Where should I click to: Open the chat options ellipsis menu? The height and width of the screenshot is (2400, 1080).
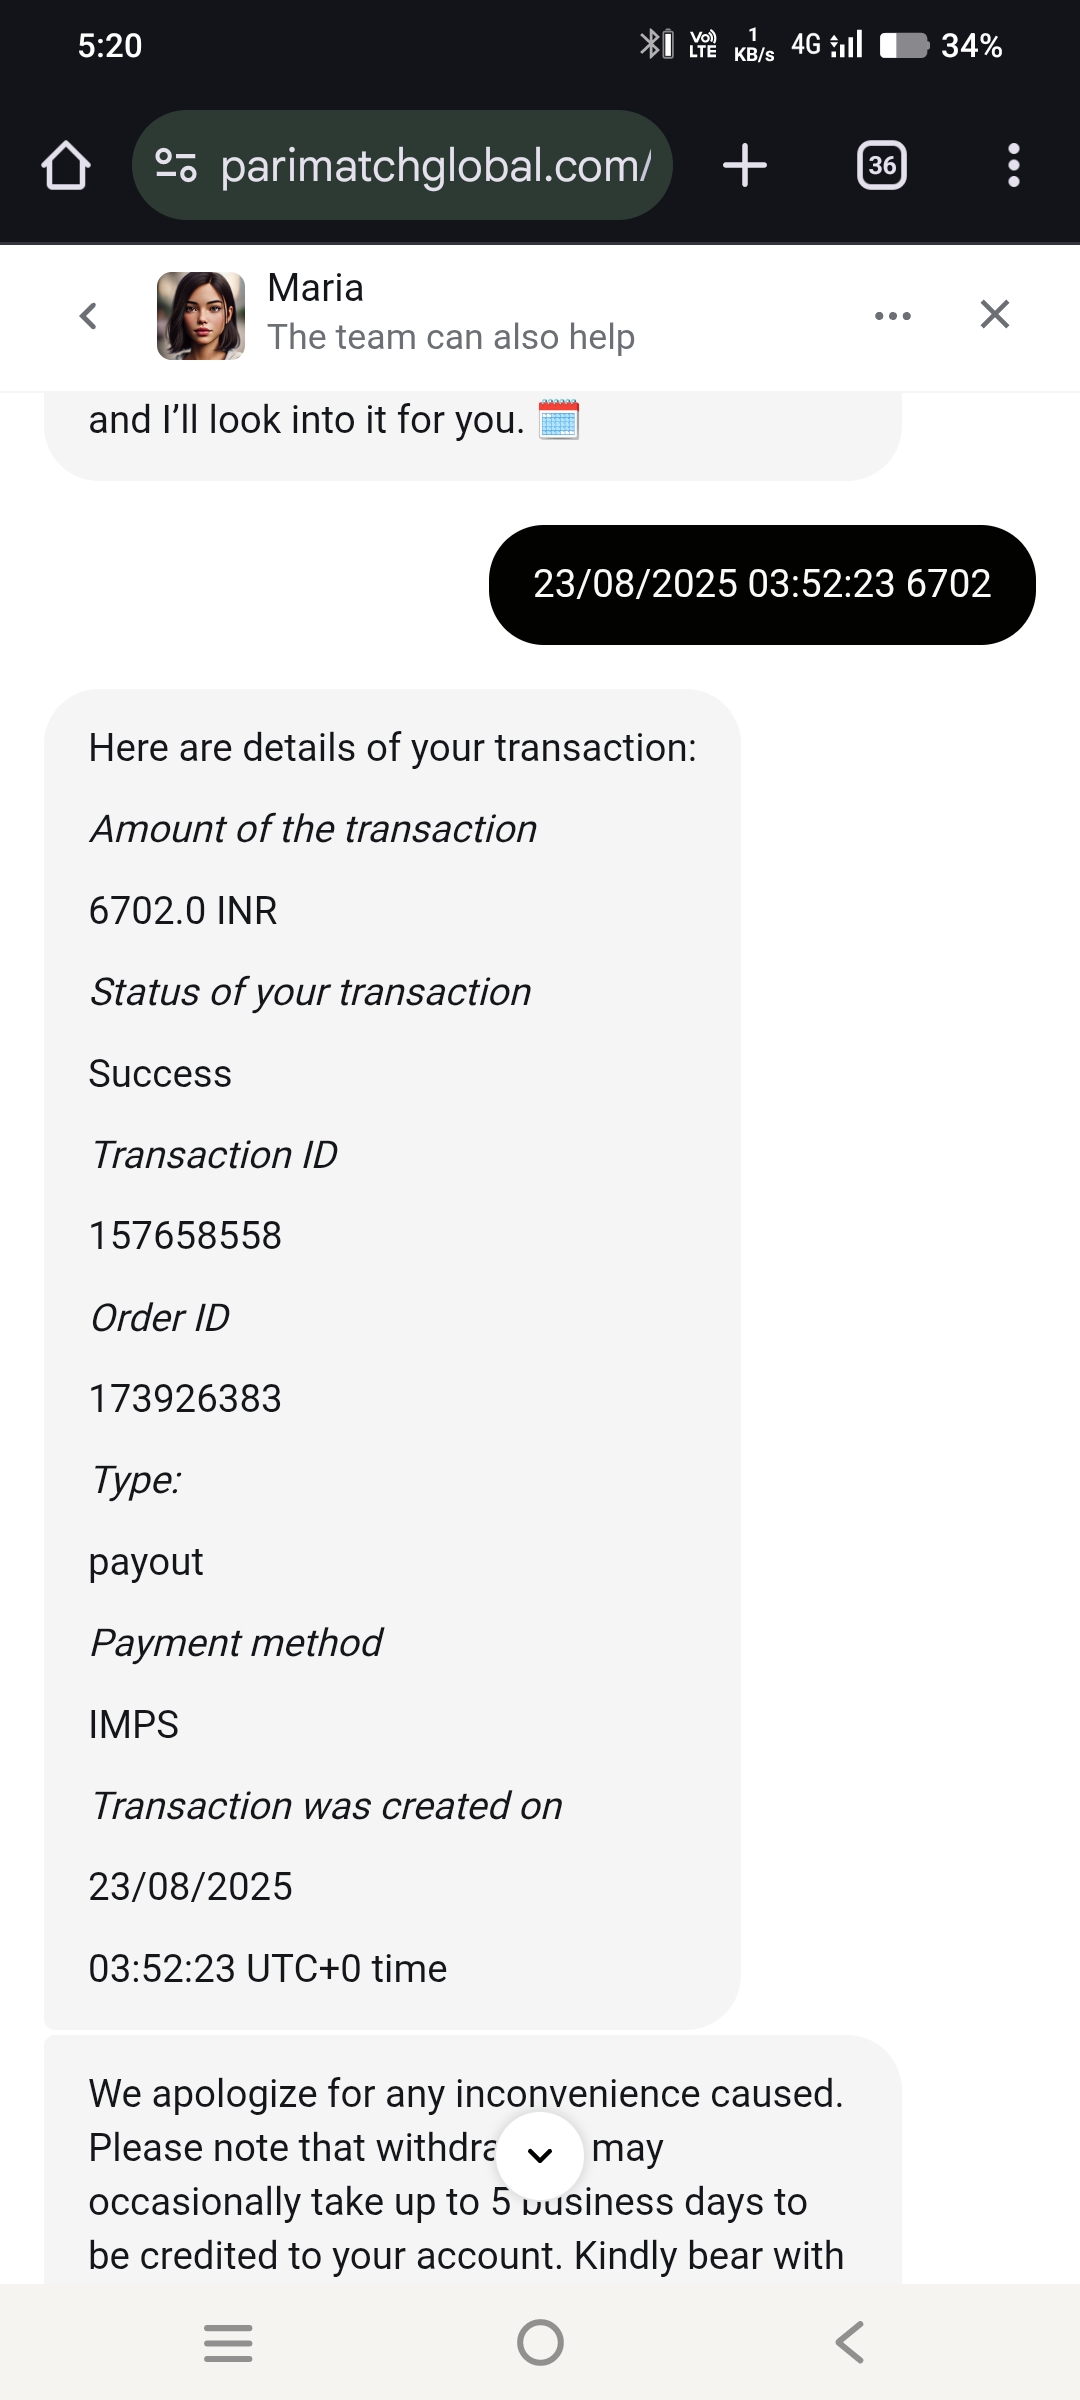[892, 316]
